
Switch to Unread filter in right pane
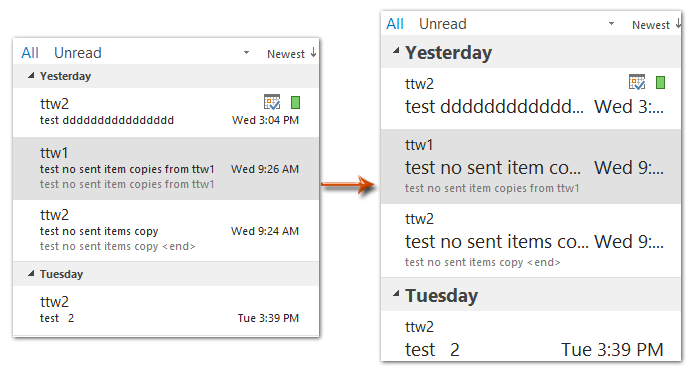click(443, 24)
